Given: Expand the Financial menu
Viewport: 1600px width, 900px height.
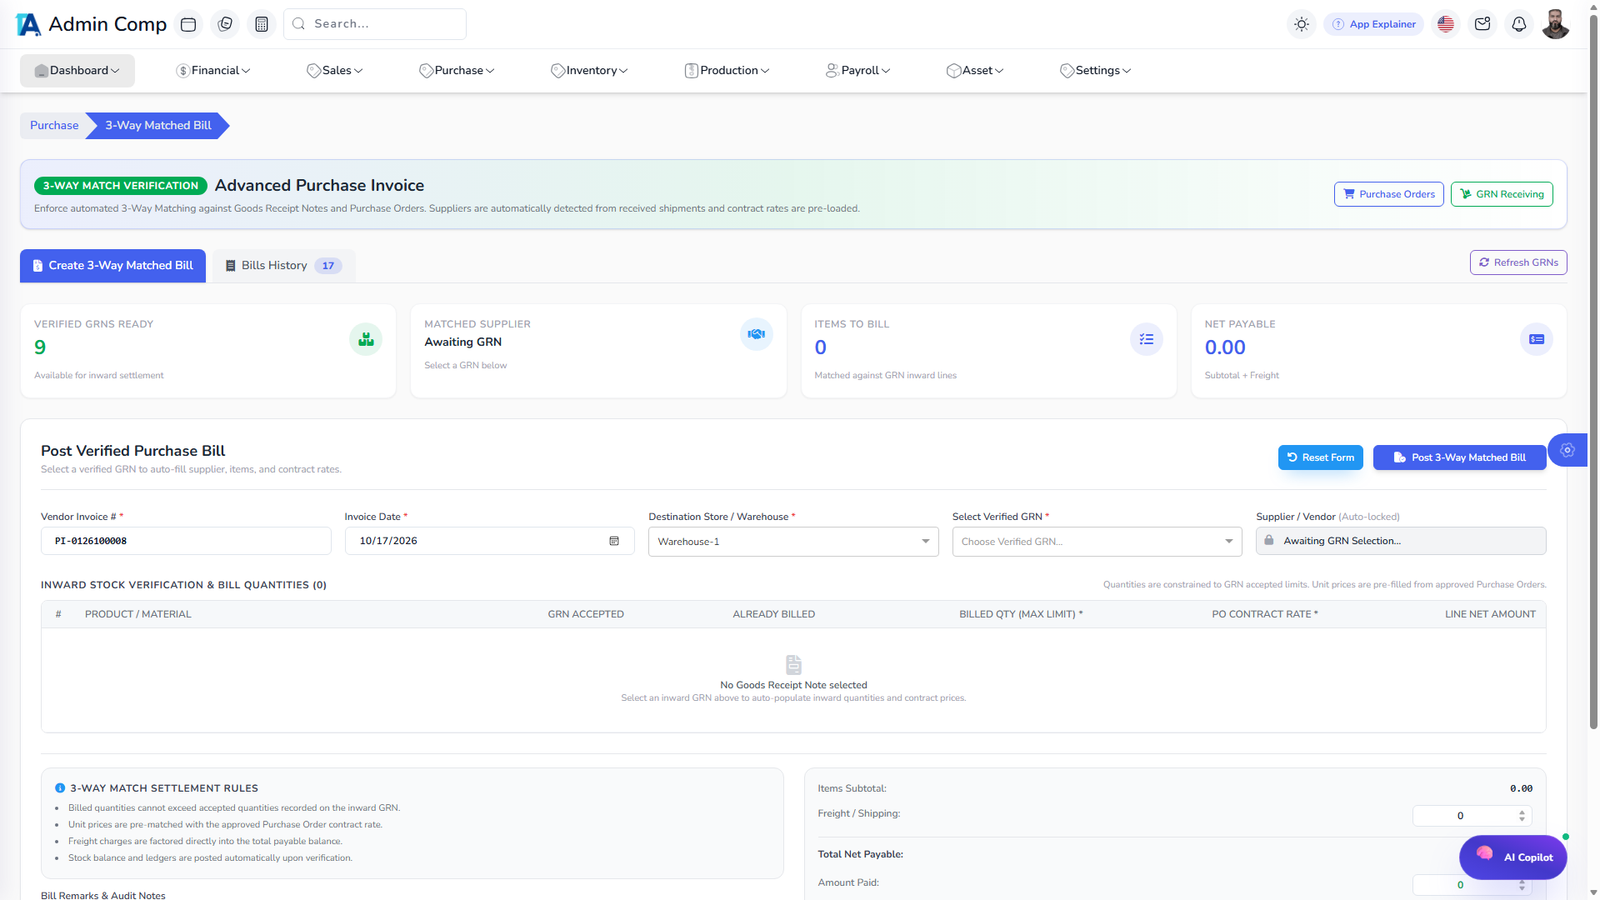Looking at the screenshot, I should (213, 71).
